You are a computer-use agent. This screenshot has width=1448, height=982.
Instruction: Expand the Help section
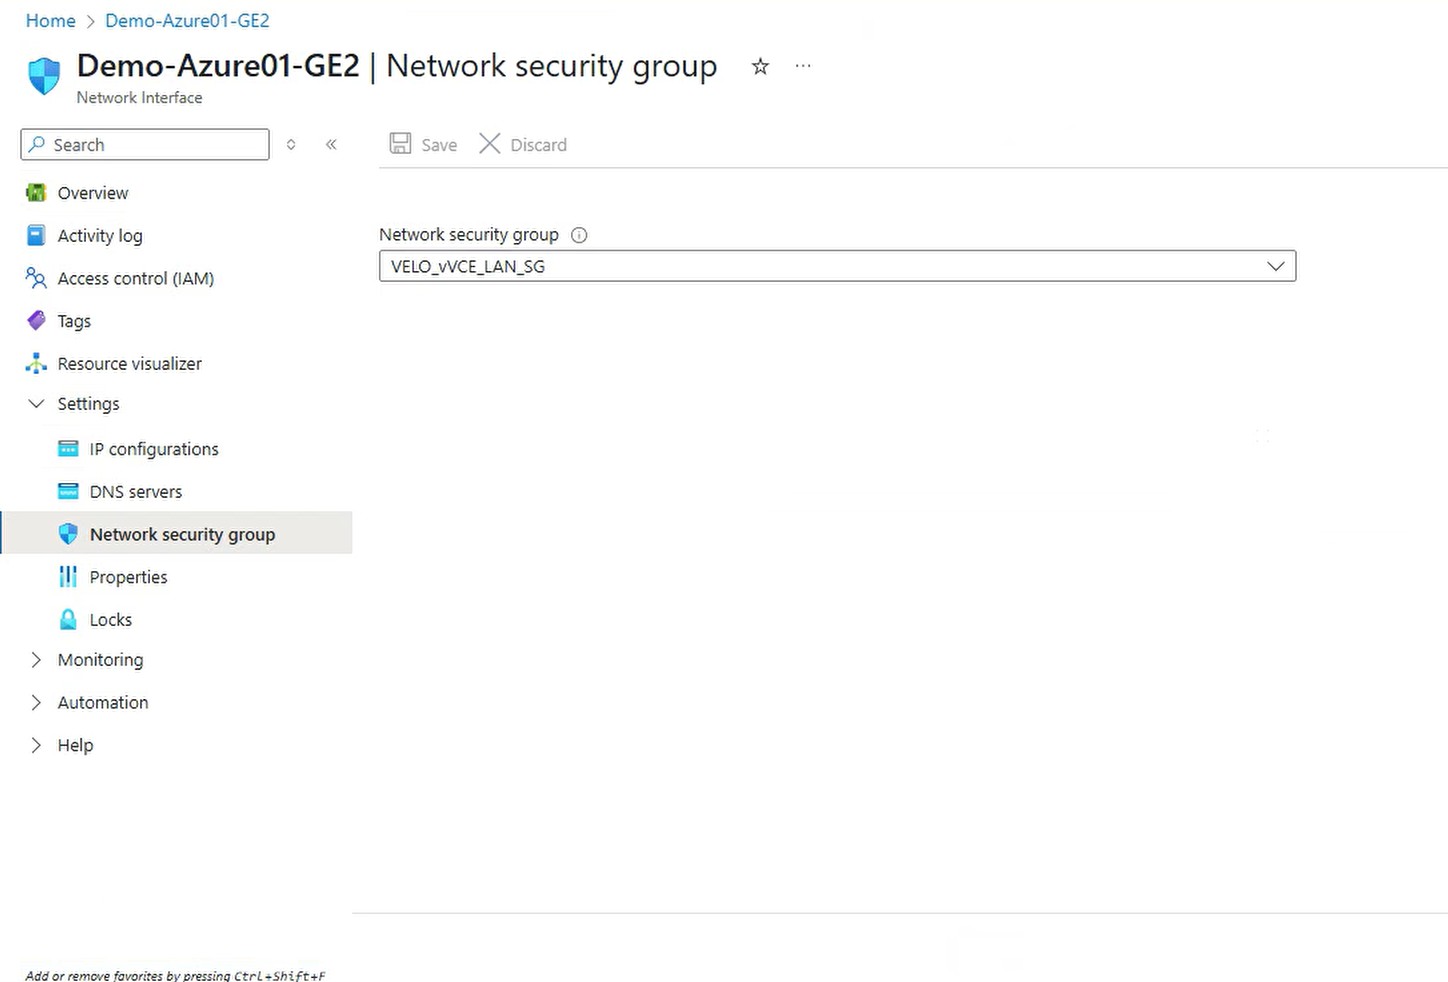point(36,745)
